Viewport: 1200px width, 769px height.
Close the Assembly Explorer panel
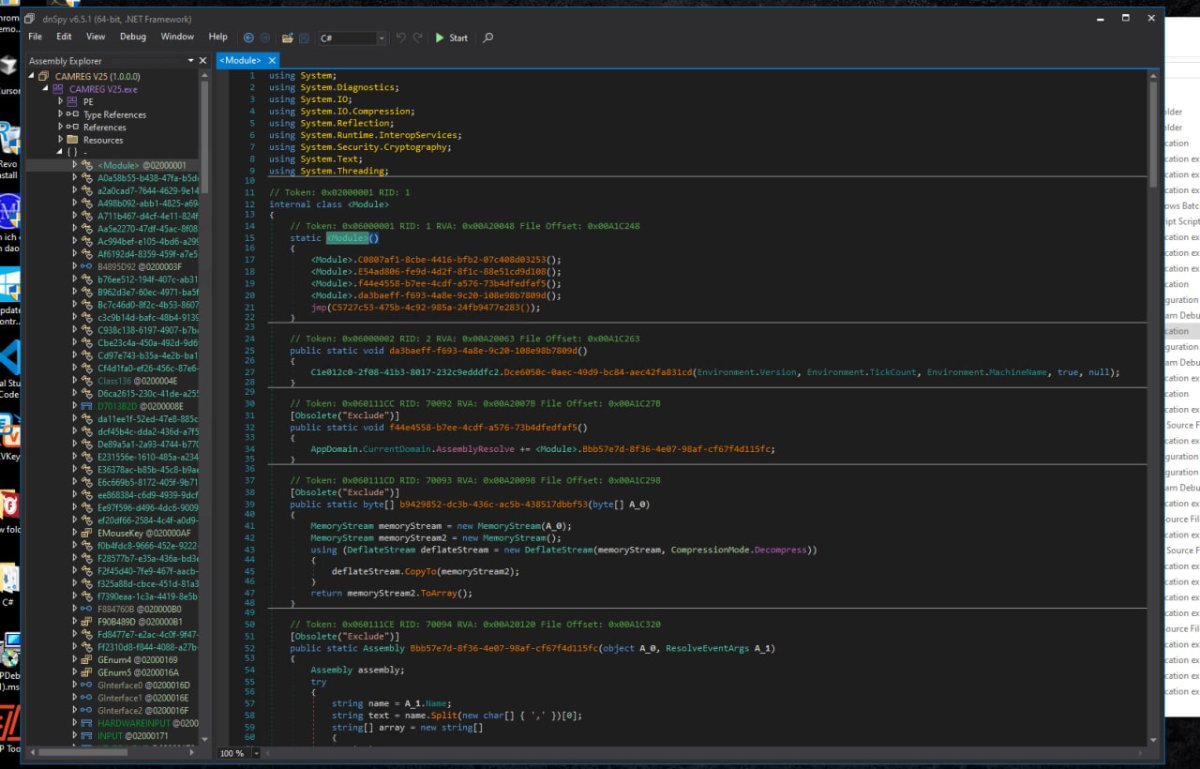pyautogui.click(x=204, y=61)
